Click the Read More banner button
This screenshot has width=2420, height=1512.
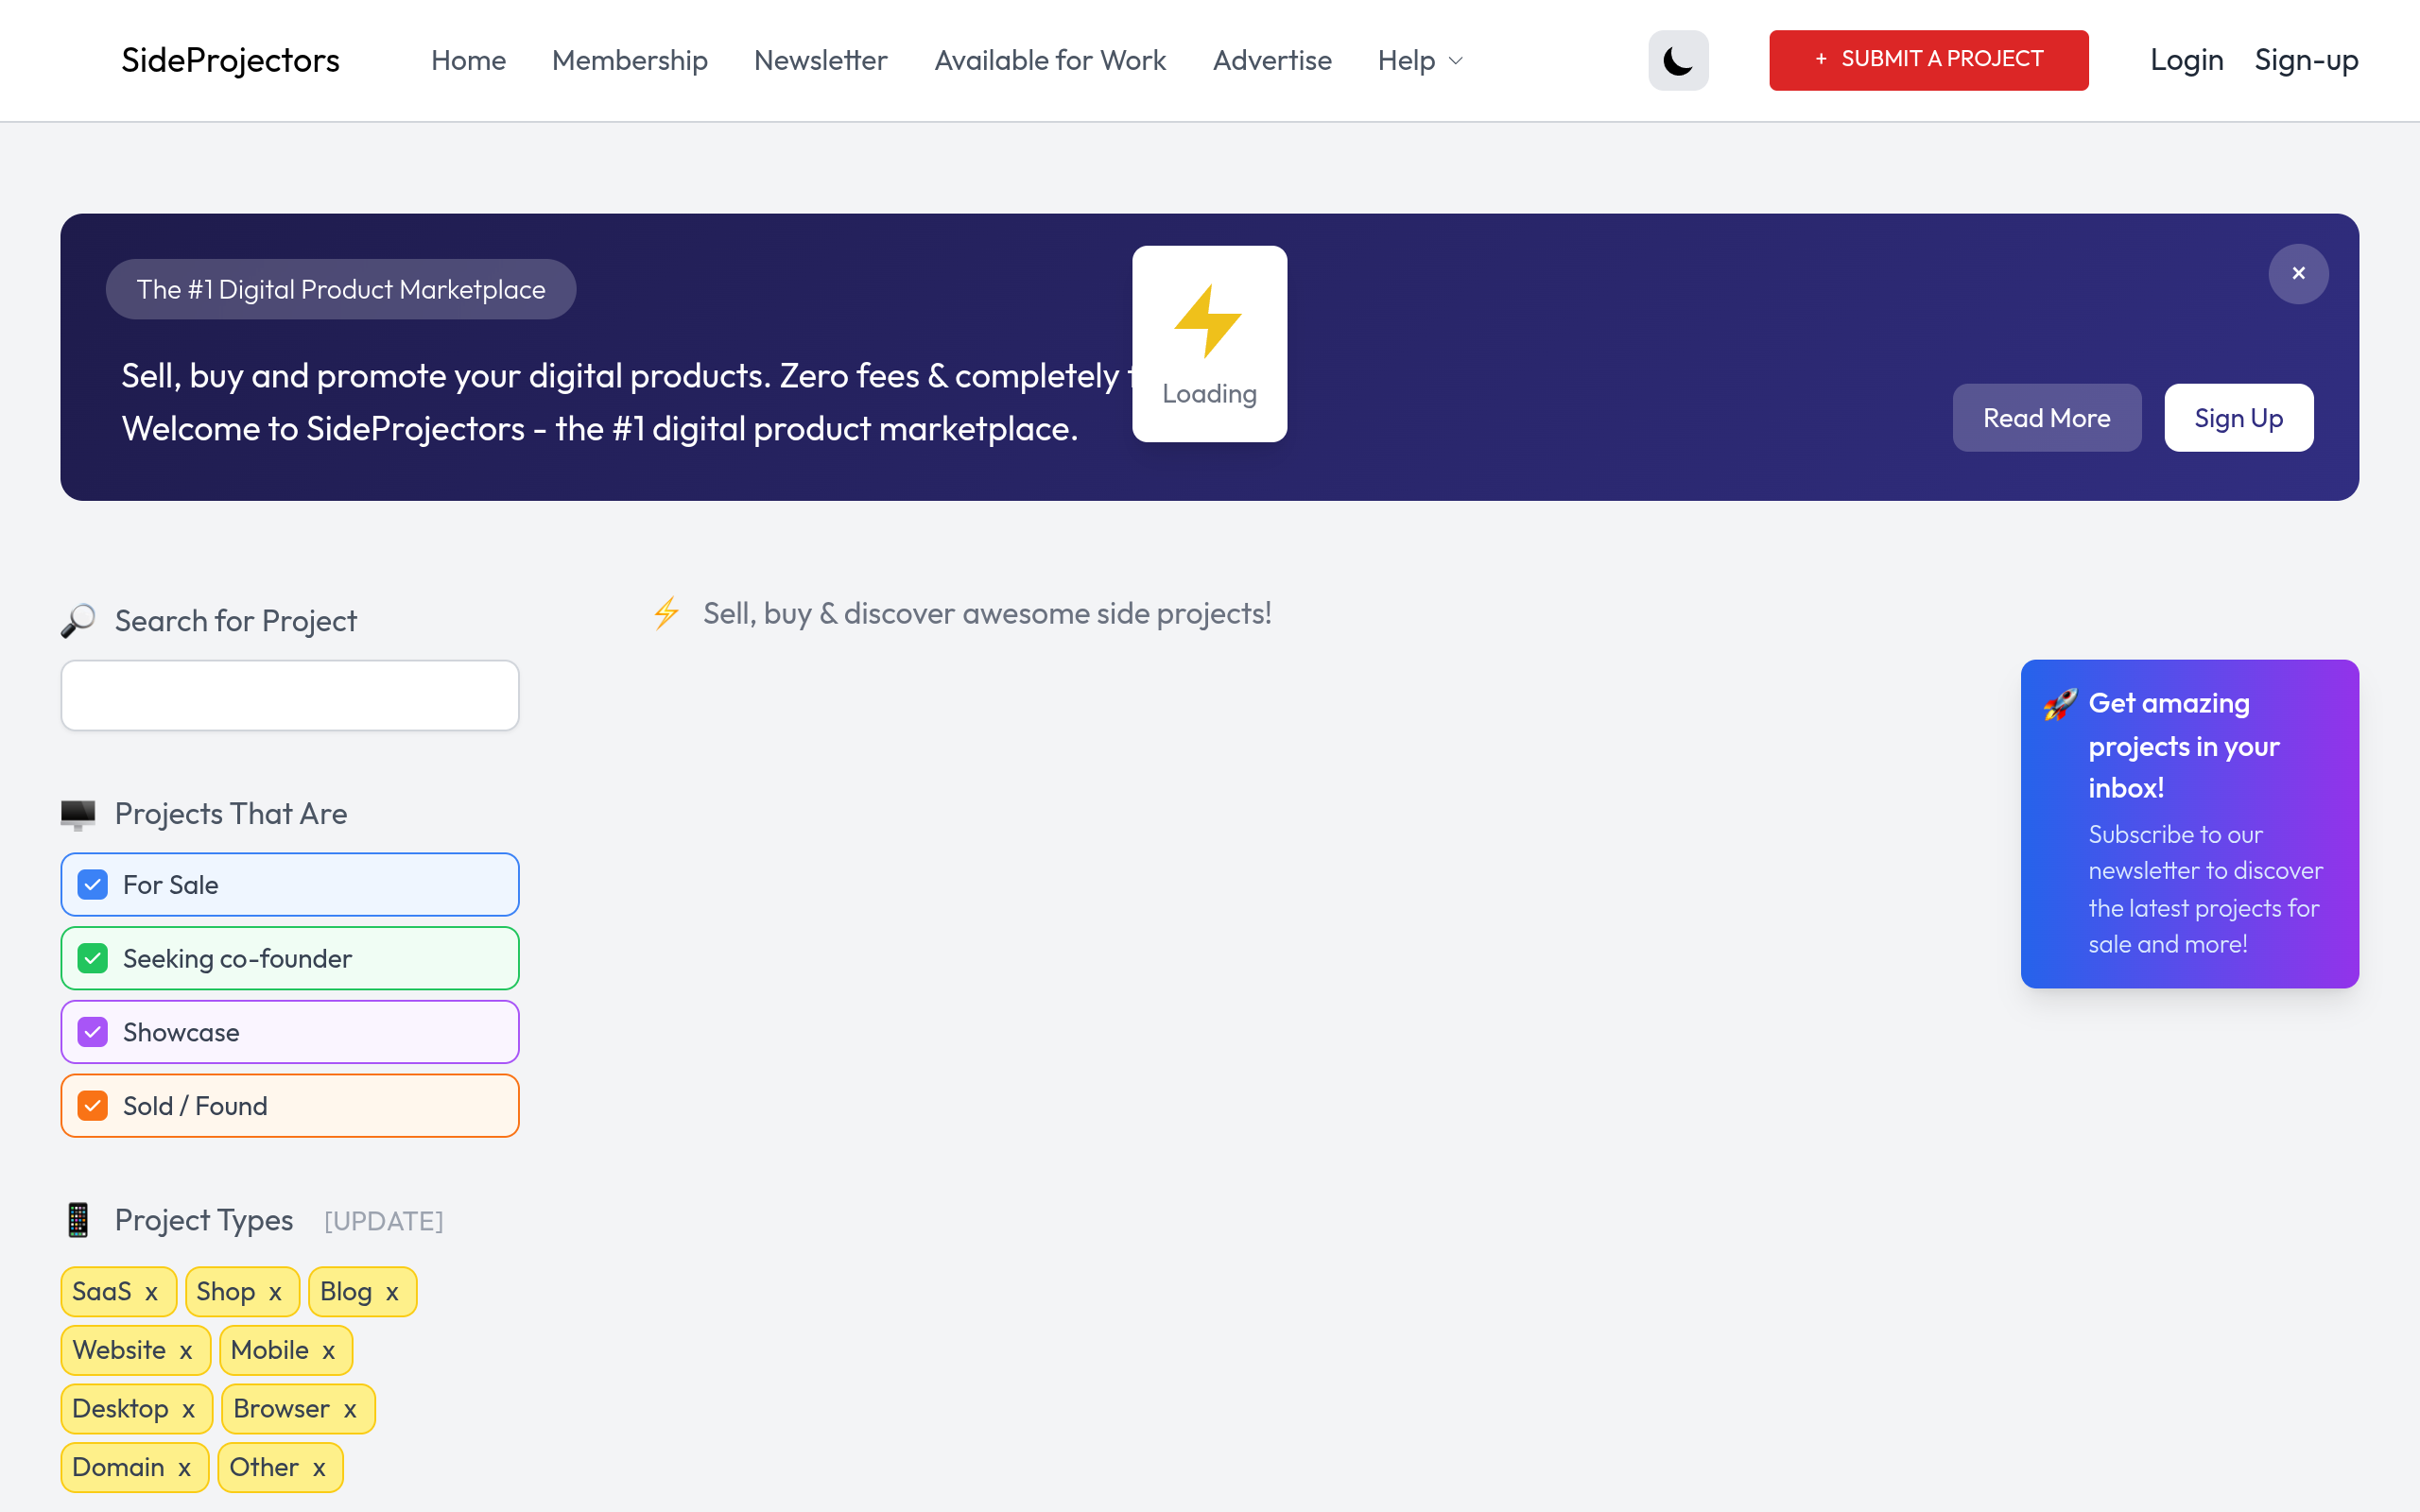(2046, 418)
